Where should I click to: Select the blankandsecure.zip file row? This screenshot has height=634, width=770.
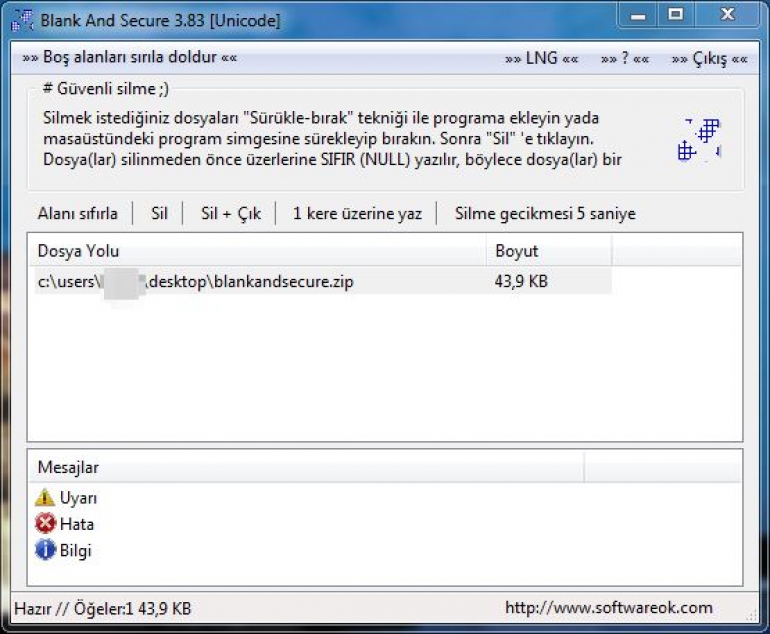point(323,281)
